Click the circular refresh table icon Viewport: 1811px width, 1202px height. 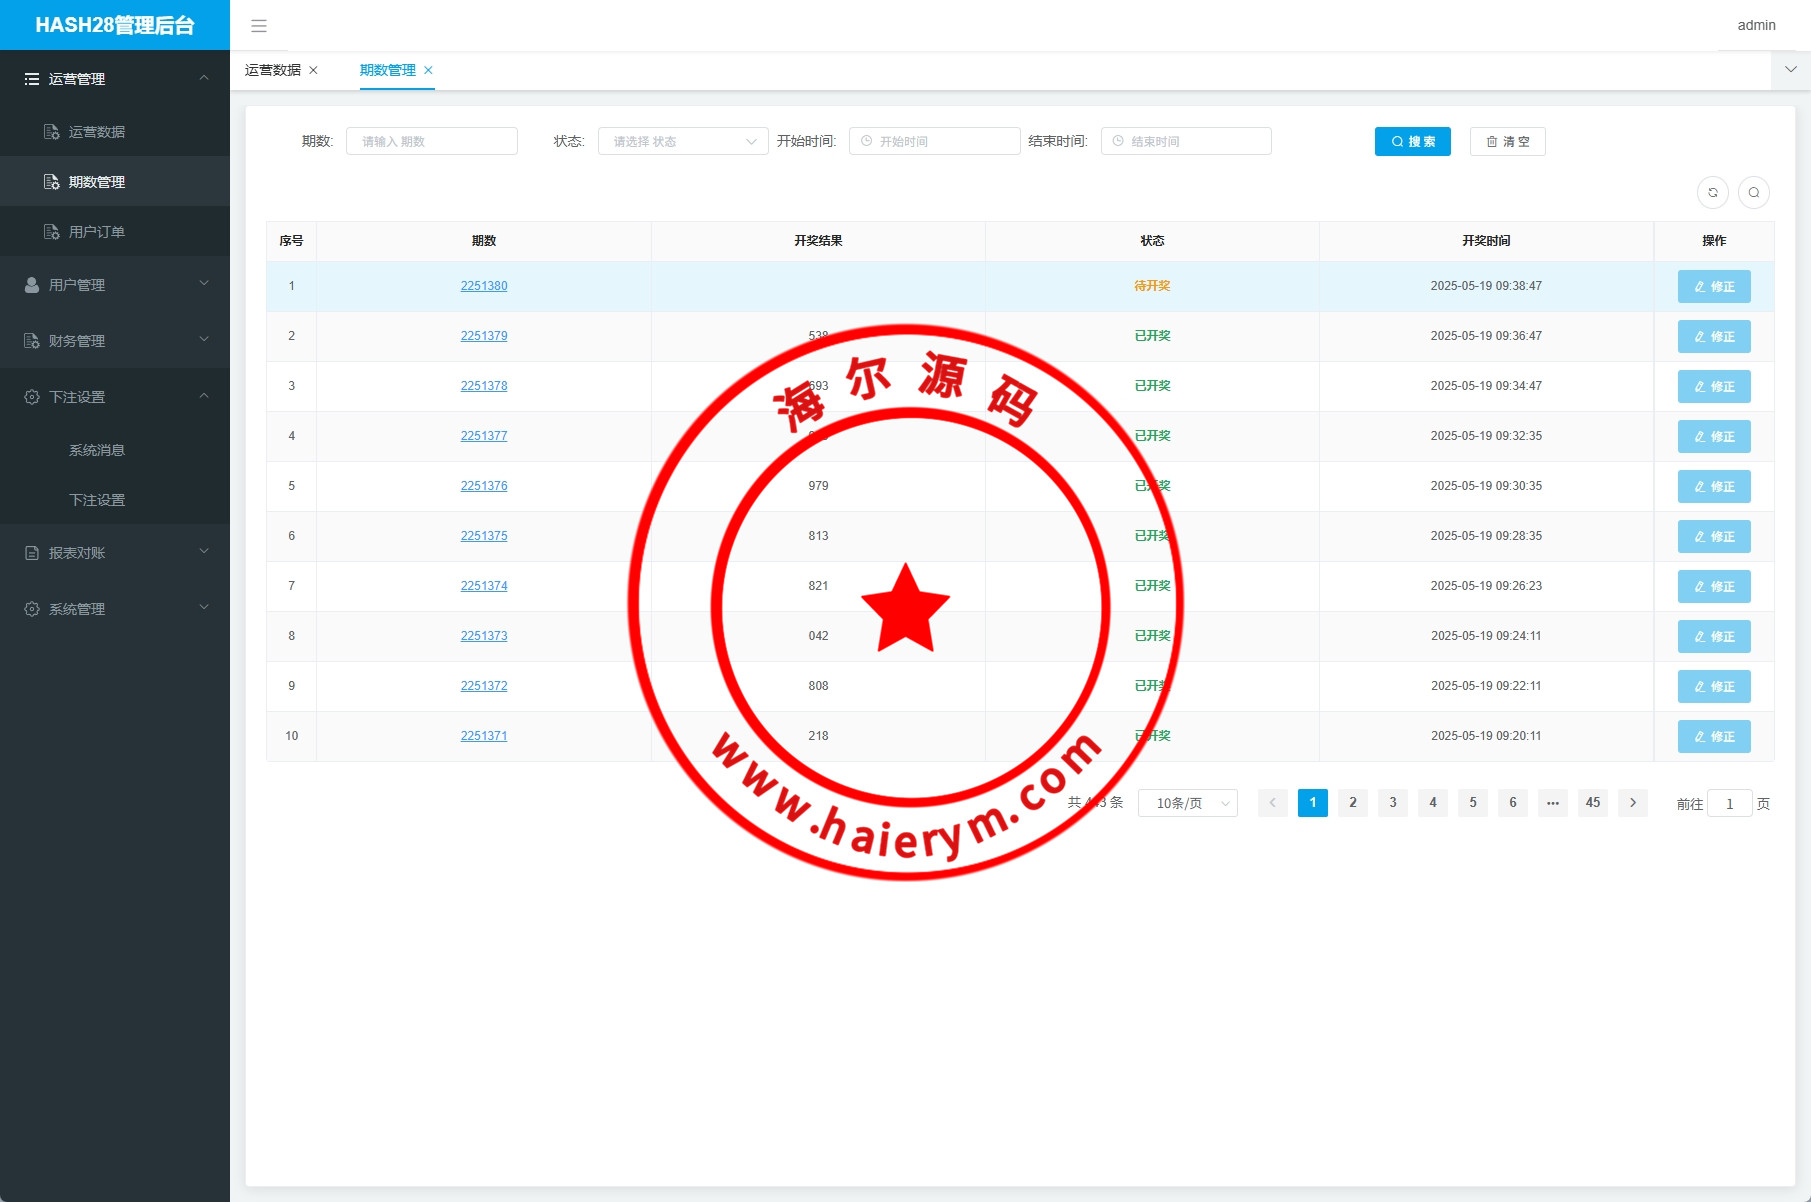coord(1712,192)
